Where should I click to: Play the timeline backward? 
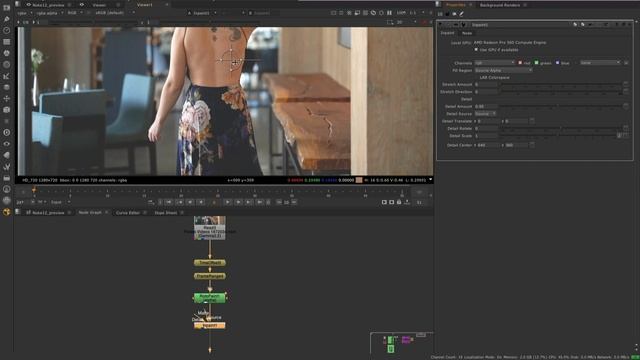pos(201,202)
